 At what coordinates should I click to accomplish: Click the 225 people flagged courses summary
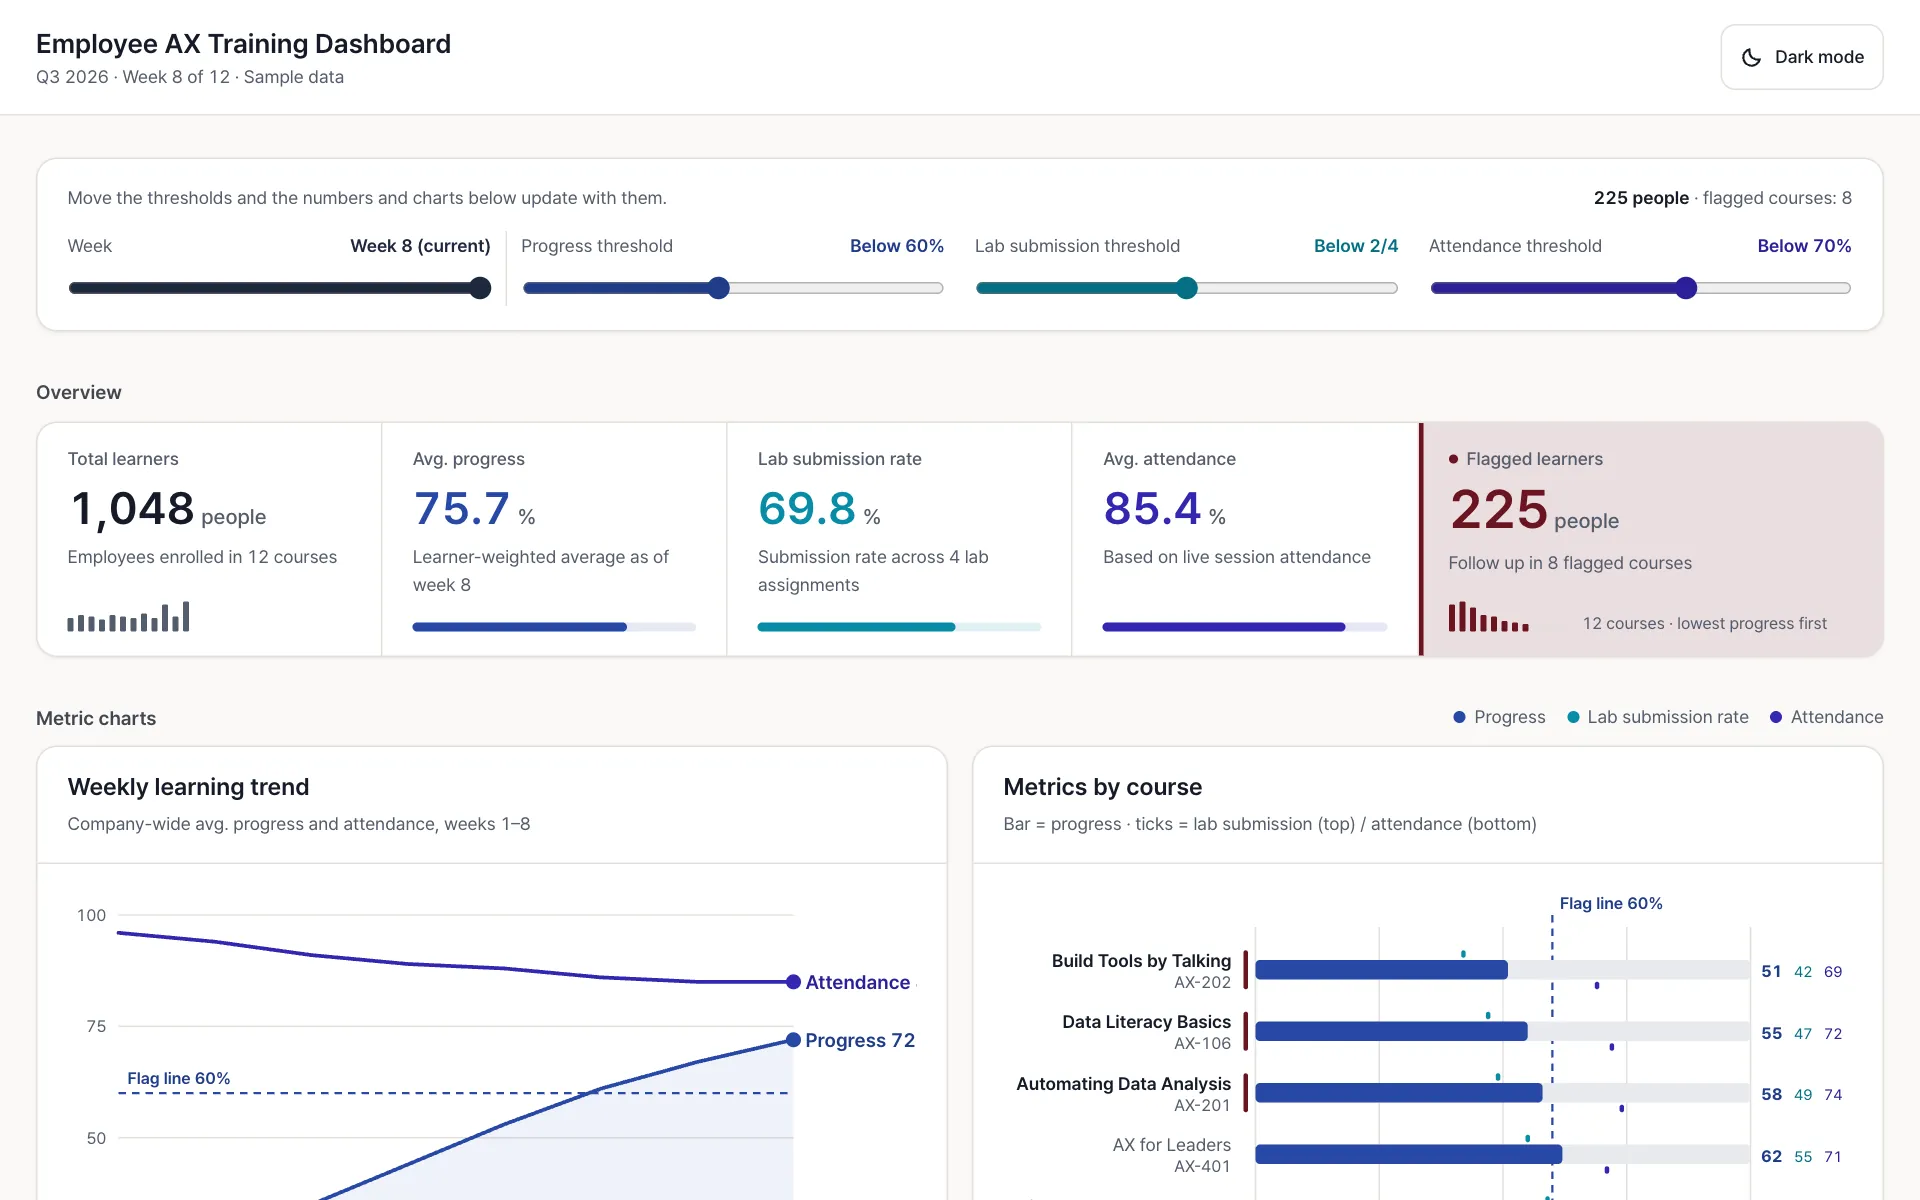[1722, 198]
